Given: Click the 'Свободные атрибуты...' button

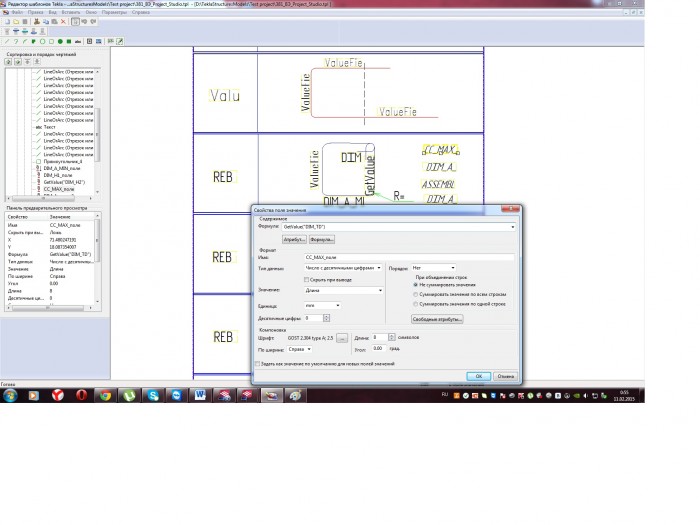Looking at the screenshot, I should (437, 319).
